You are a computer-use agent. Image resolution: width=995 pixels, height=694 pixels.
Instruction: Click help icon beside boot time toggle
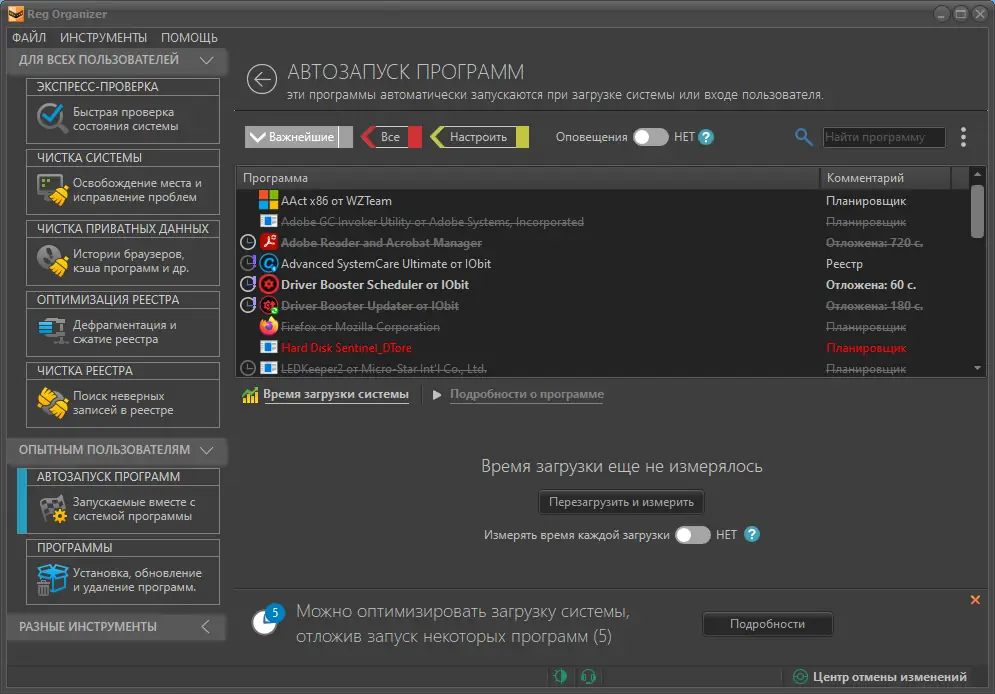(x=752, y=535)
